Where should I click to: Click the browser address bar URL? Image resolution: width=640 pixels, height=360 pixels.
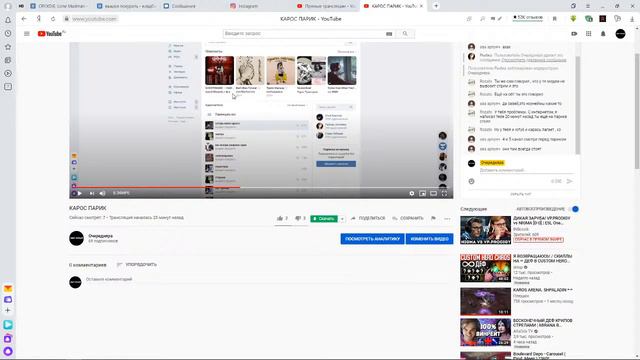point(94,19)
